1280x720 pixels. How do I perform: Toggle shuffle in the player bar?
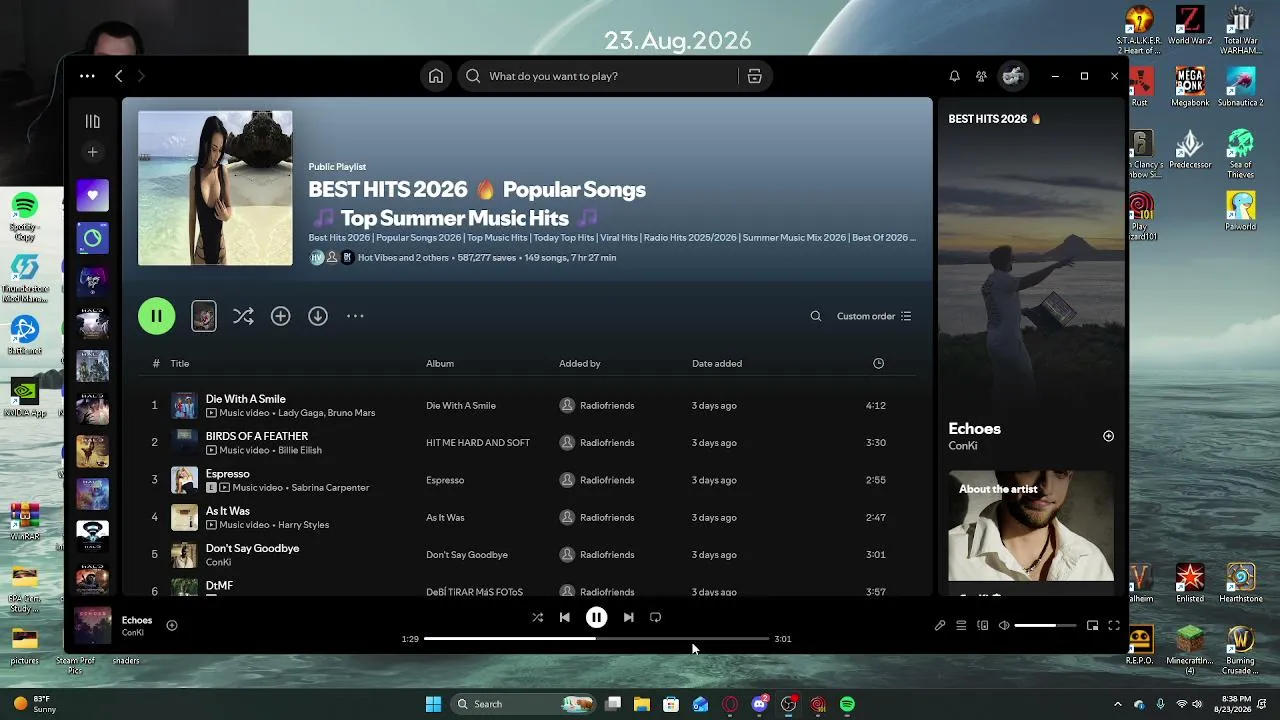click(x=537, y=618)
